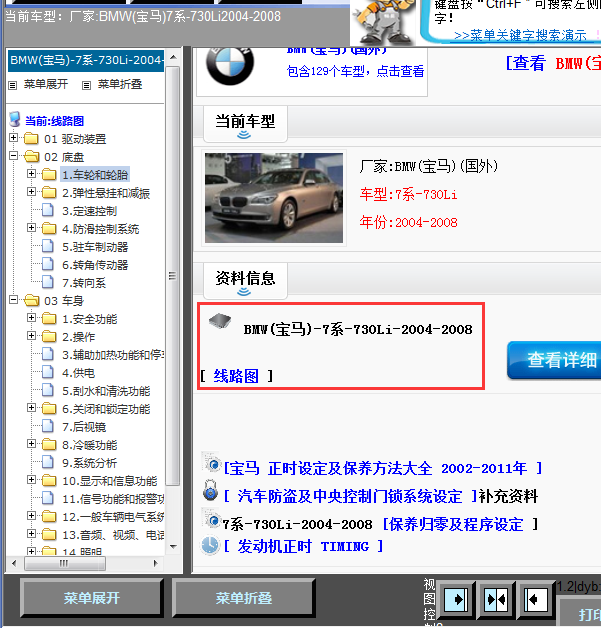Click the double chevron under 当前车型
Image resolution: width=601 pixels, height=628 pixels.
244,135
